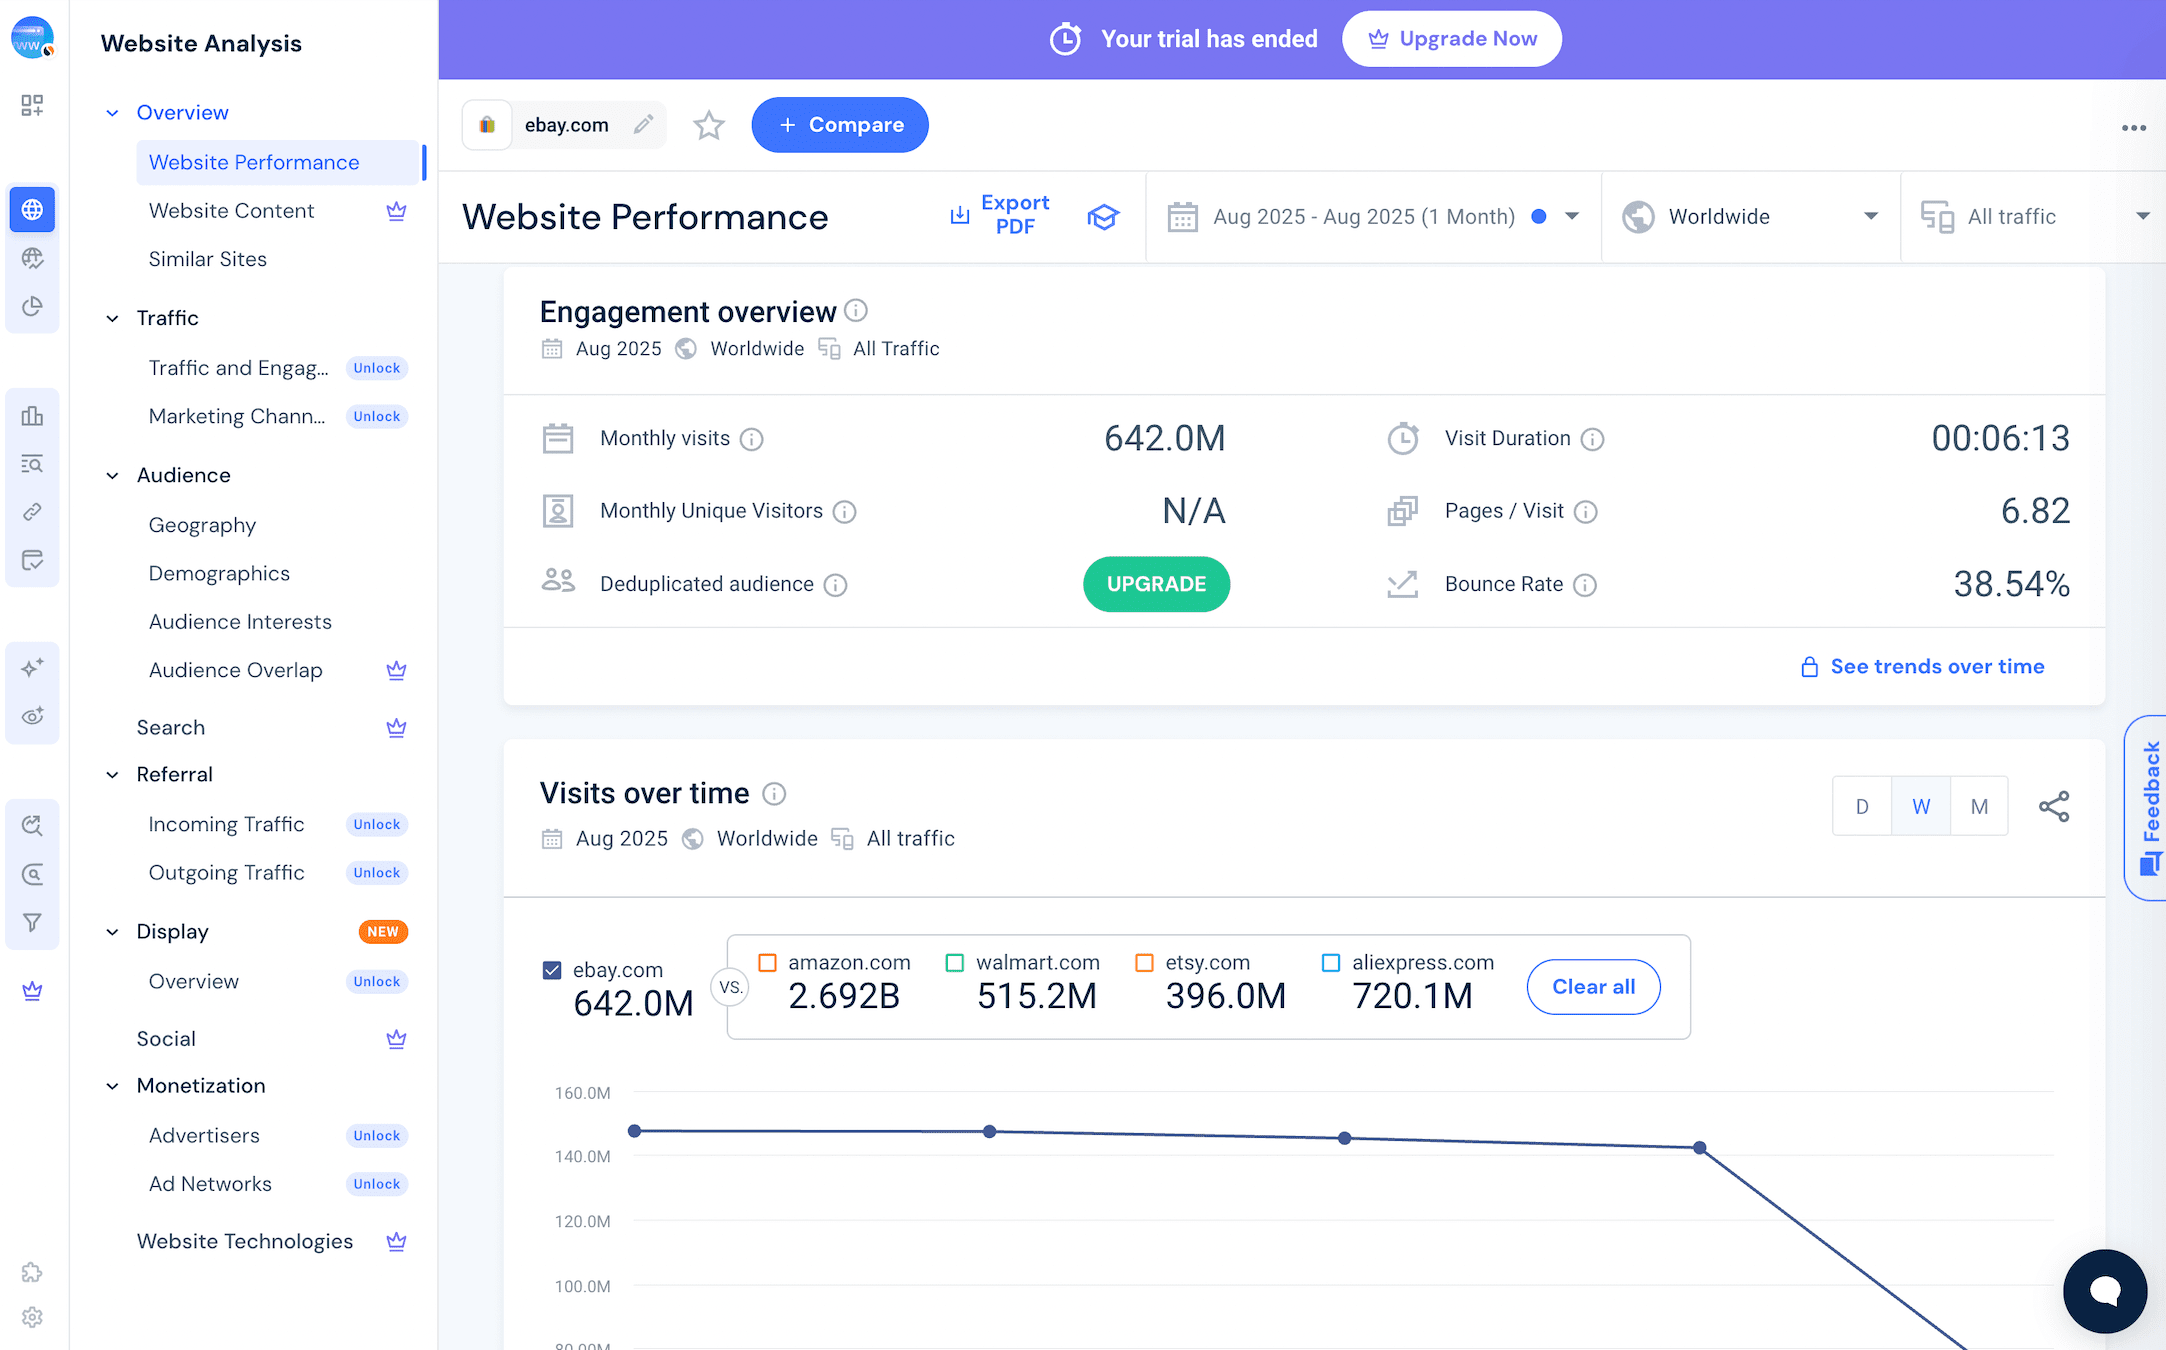The height and width of the screenshot is (1350, 2166).
Task: Open the link chain icon in left rail
Action: (32, 512)
